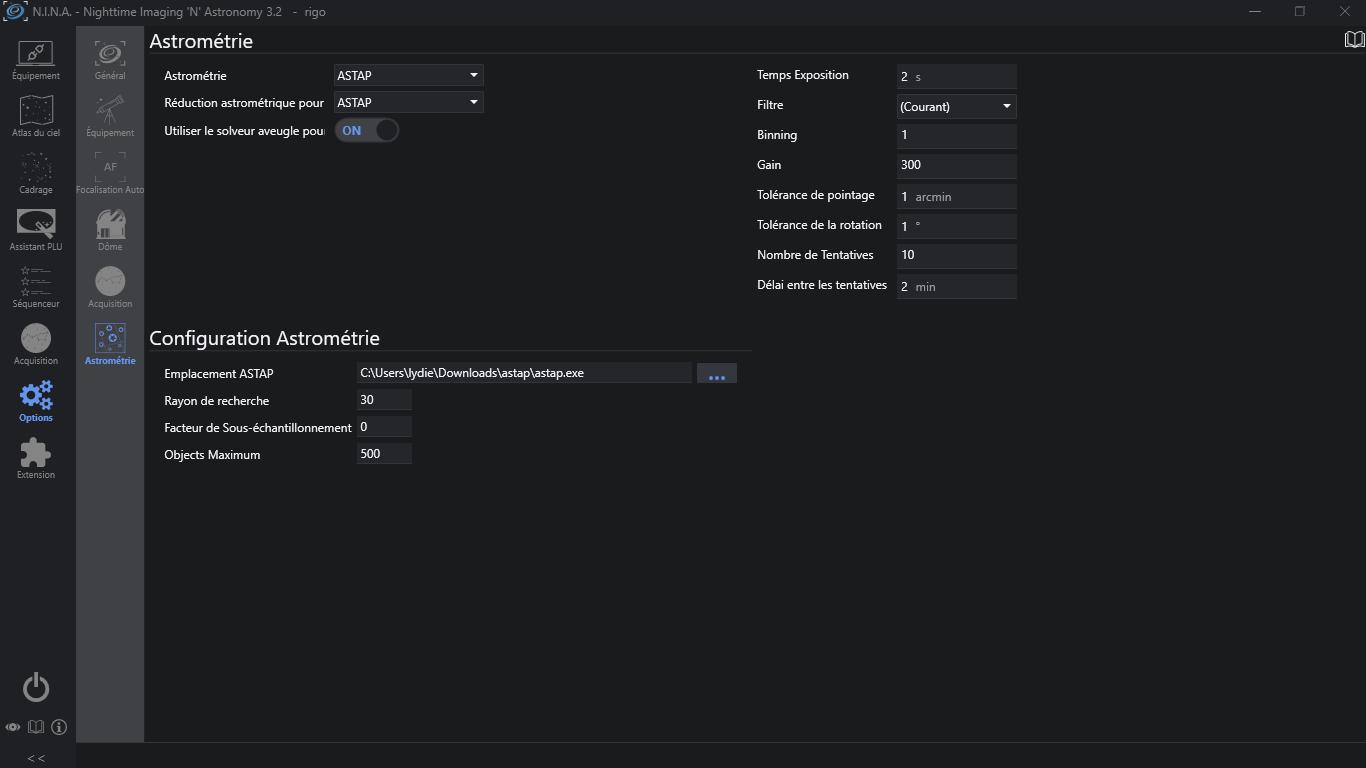Collapse the sidebar with the << arrows

click(36, 758)
